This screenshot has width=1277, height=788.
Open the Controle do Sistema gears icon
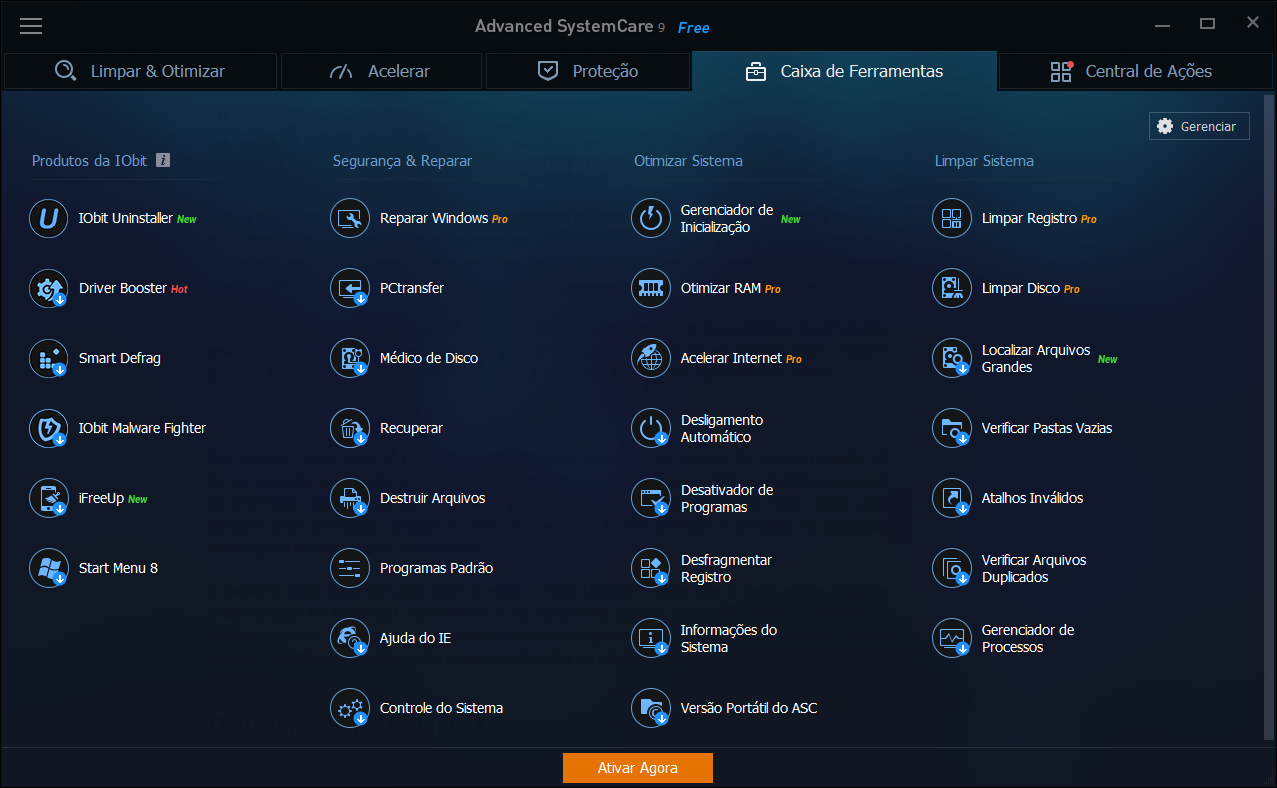click(x=350, y=708)
